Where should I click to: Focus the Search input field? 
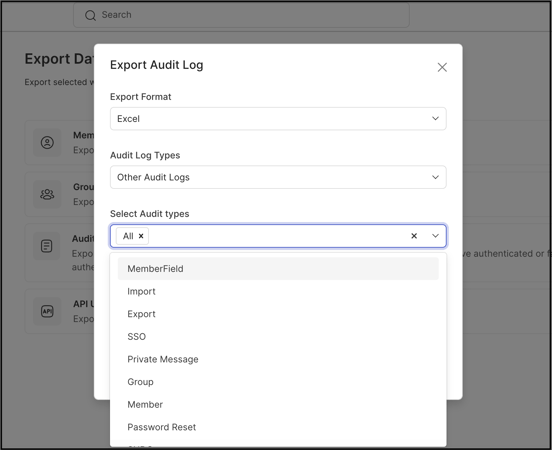pyautogui.click(x=241, y=15)
